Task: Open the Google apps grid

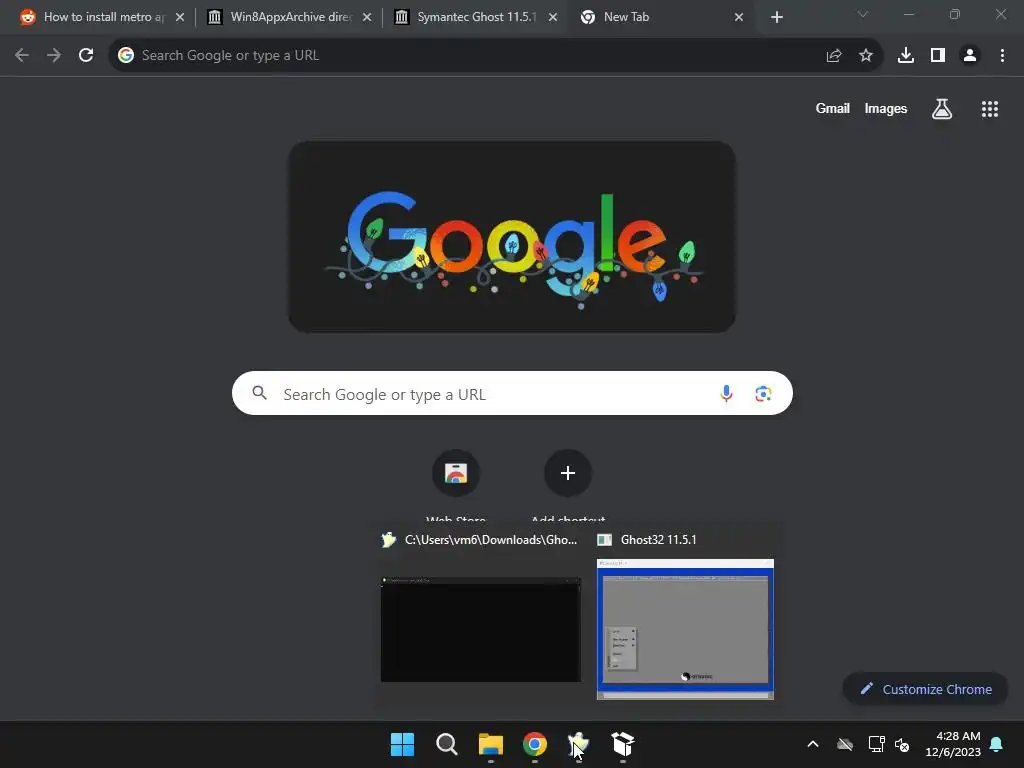Action: [x=990, y=108]
